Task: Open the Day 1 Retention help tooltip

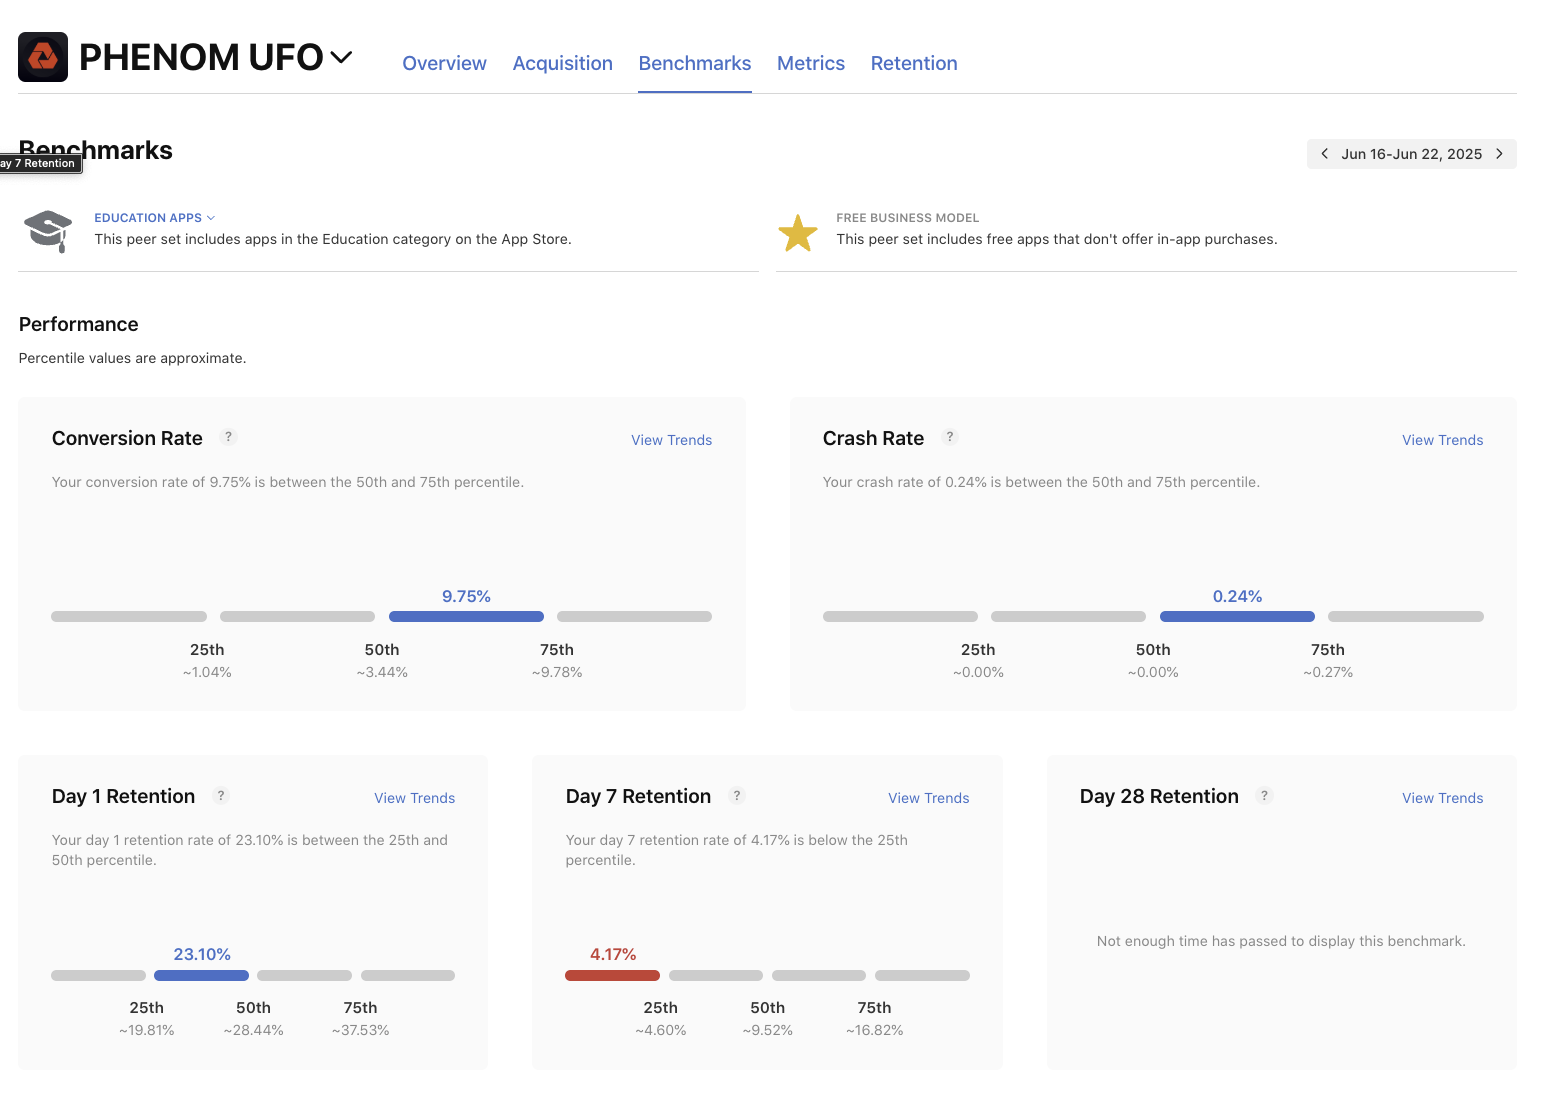Action: point(221,795)
